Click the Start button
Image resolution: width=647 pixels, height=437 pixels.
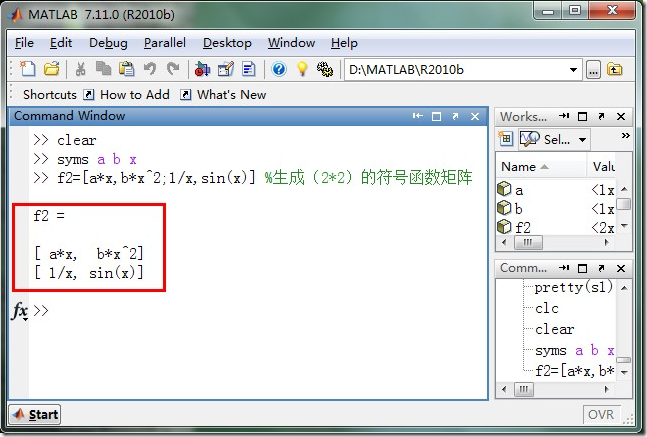35,414
